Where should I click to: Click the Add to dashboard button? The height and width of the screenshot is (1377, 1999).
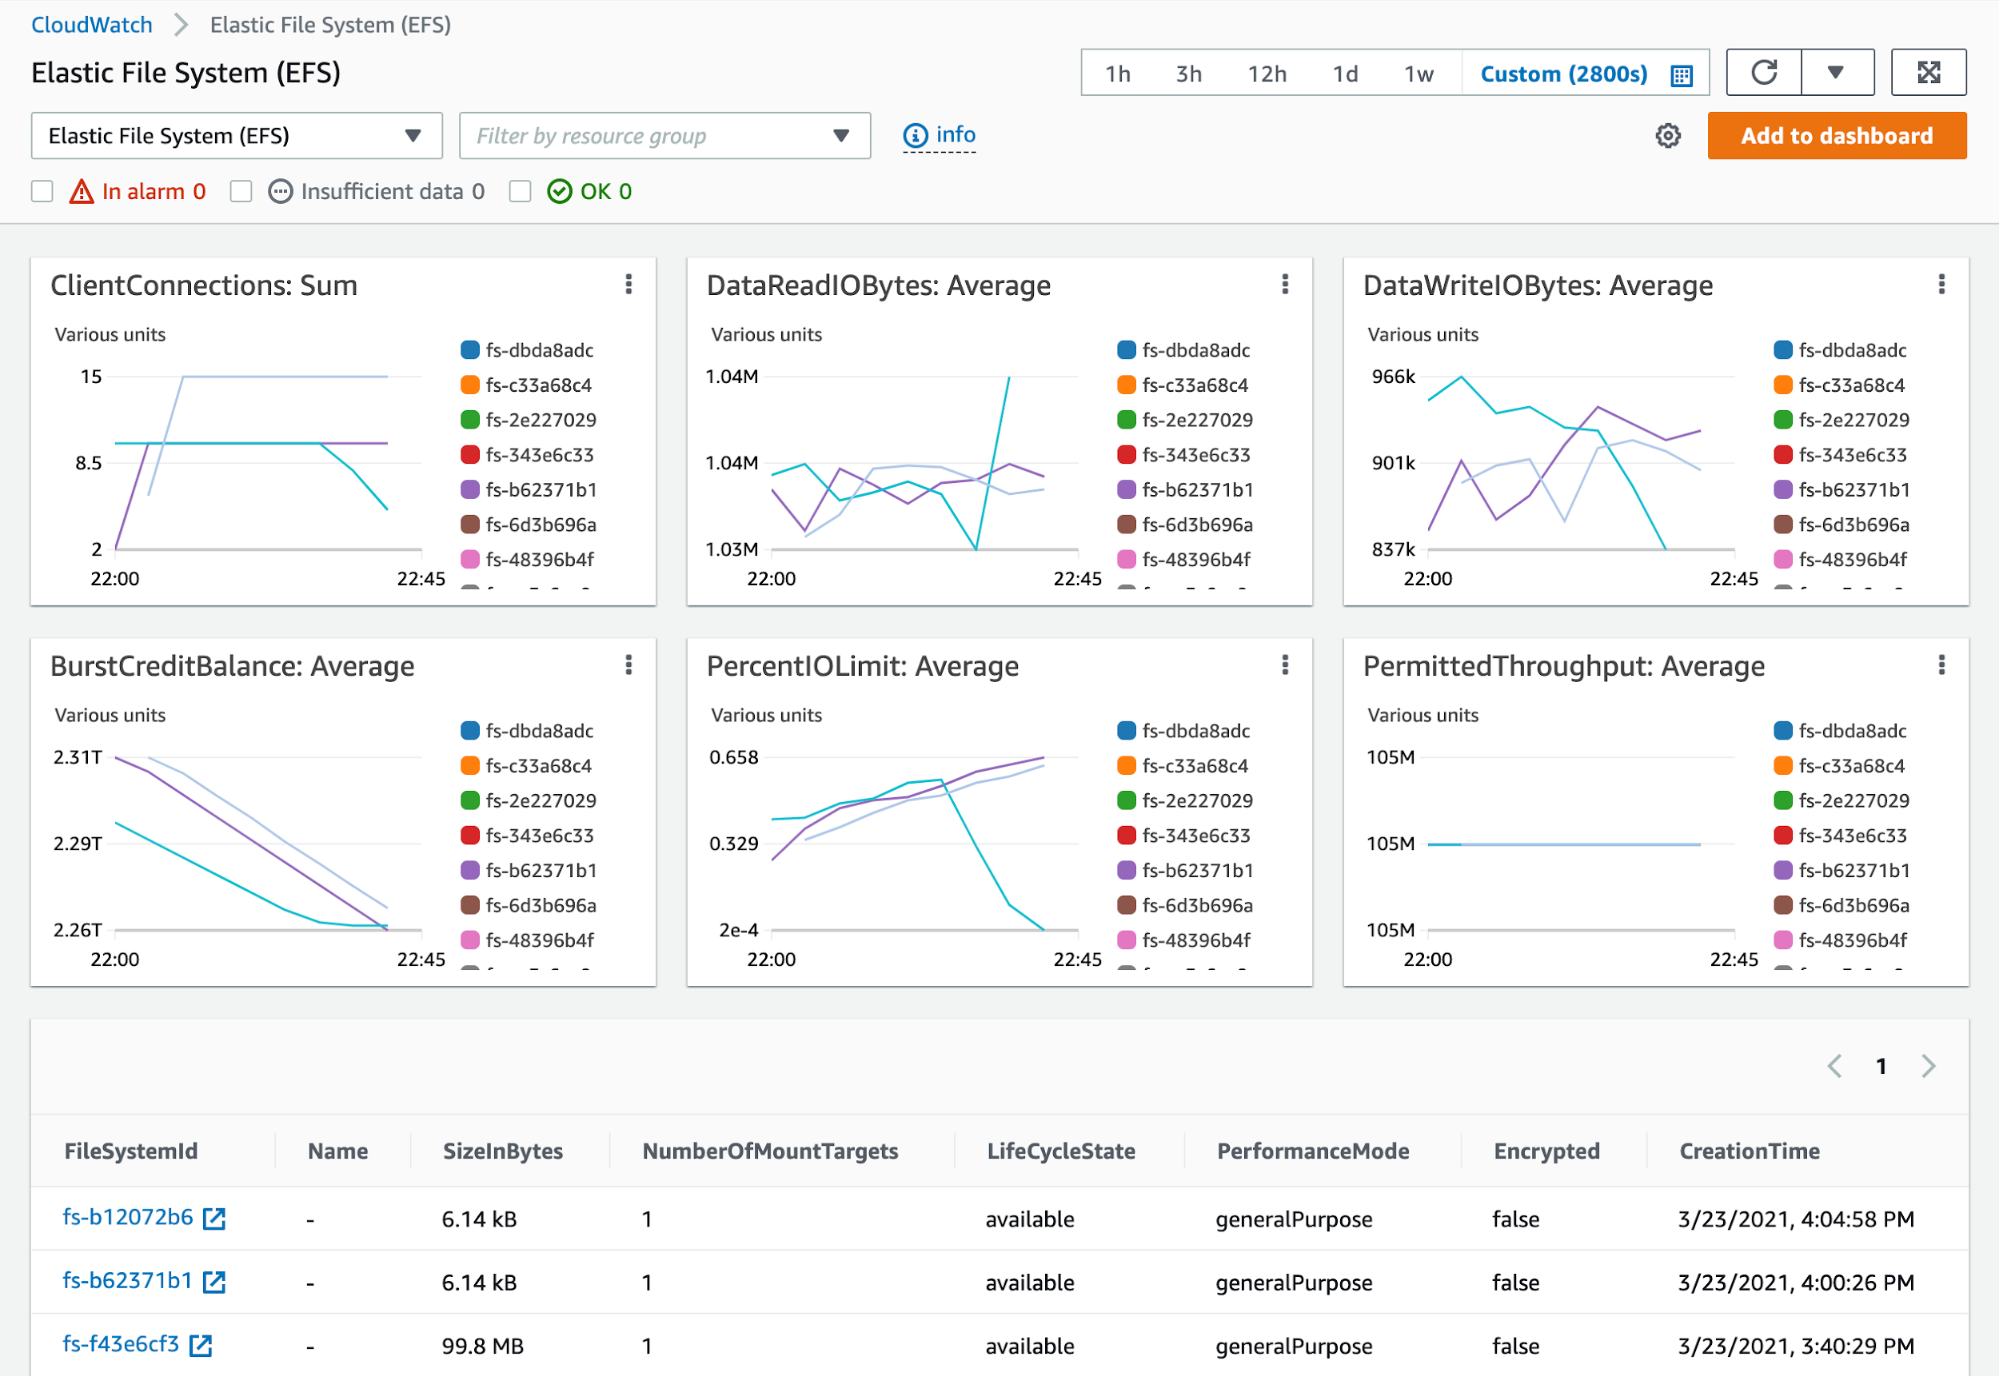click(1837, 135)
